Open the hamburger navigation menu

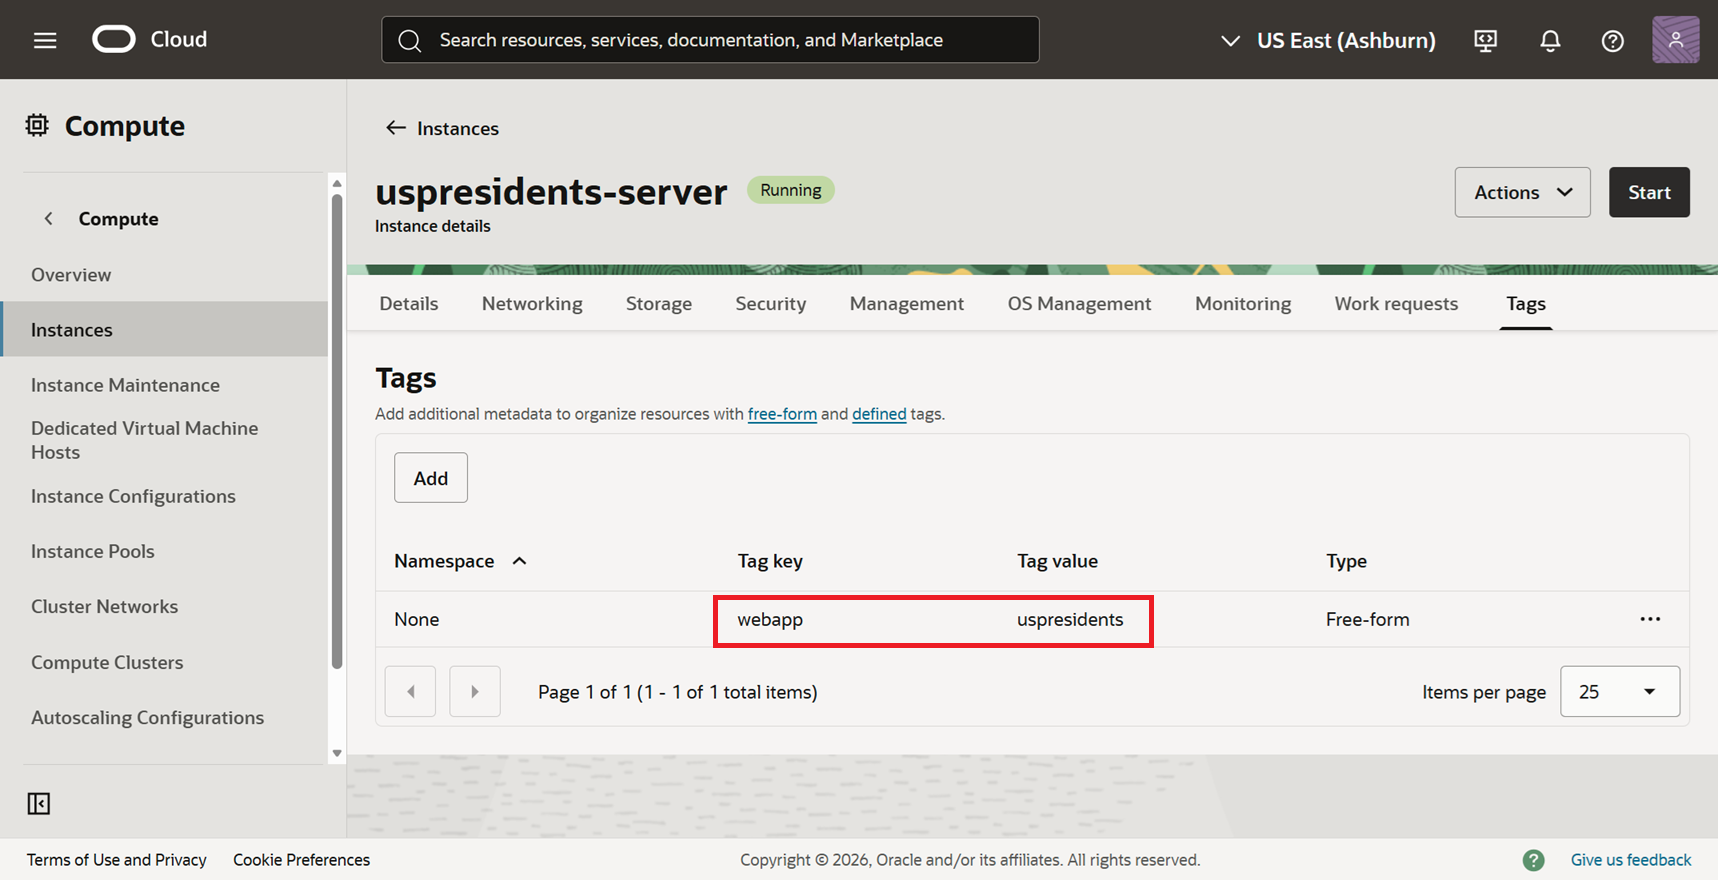click(45, 40)
